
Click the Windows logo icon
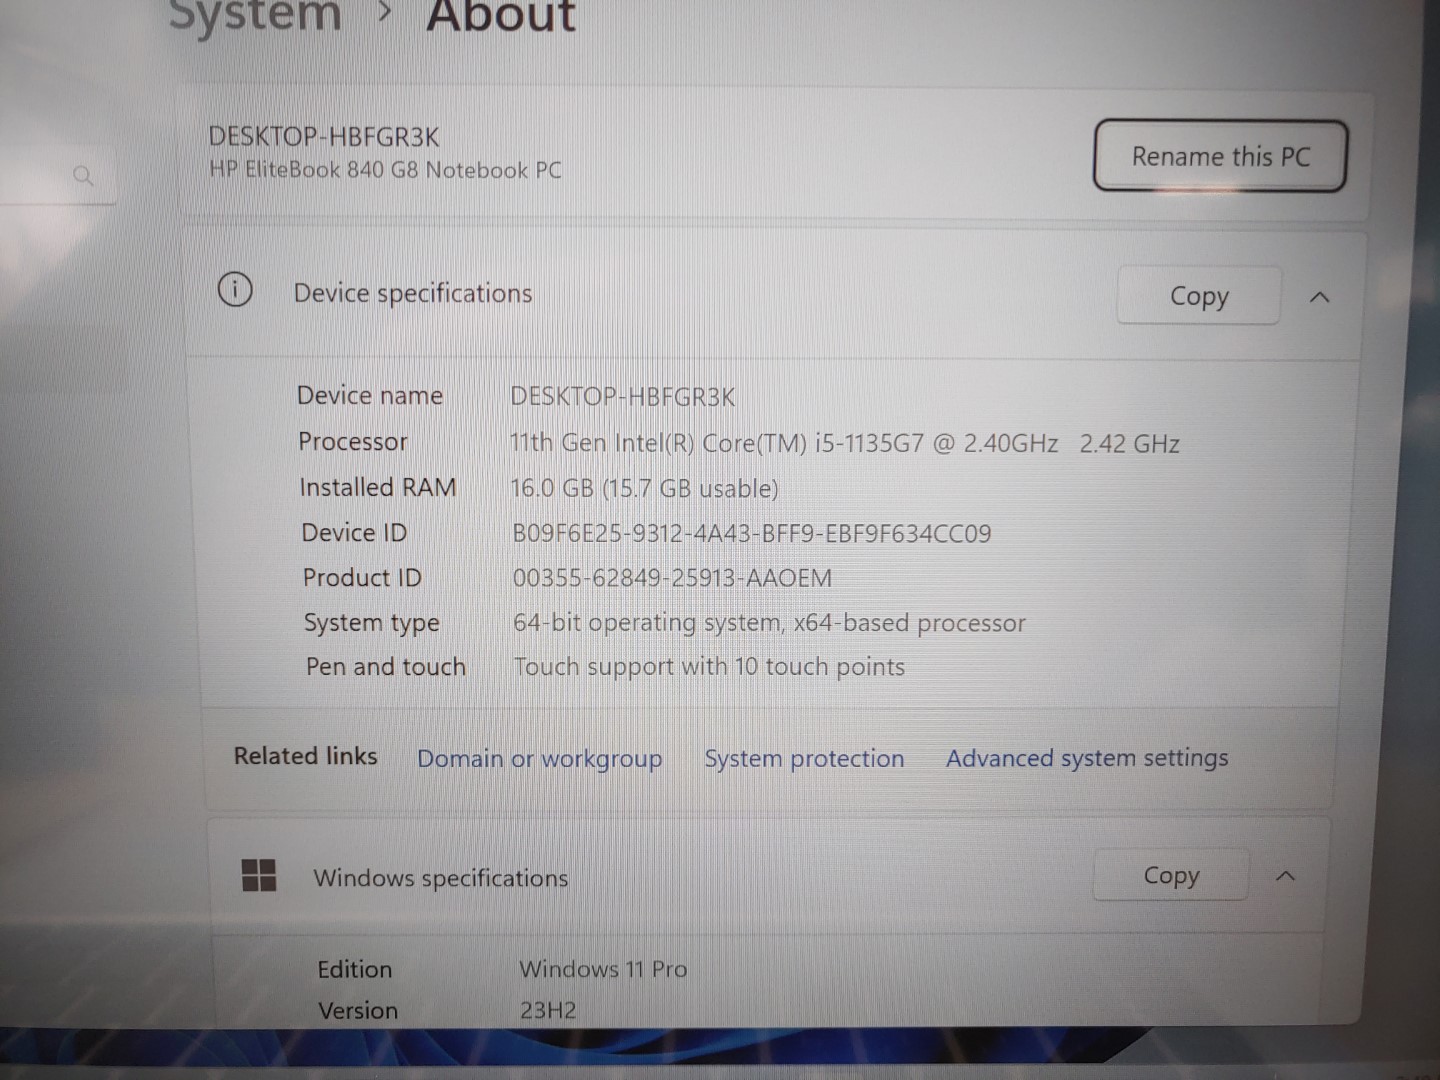pos(259,875)
